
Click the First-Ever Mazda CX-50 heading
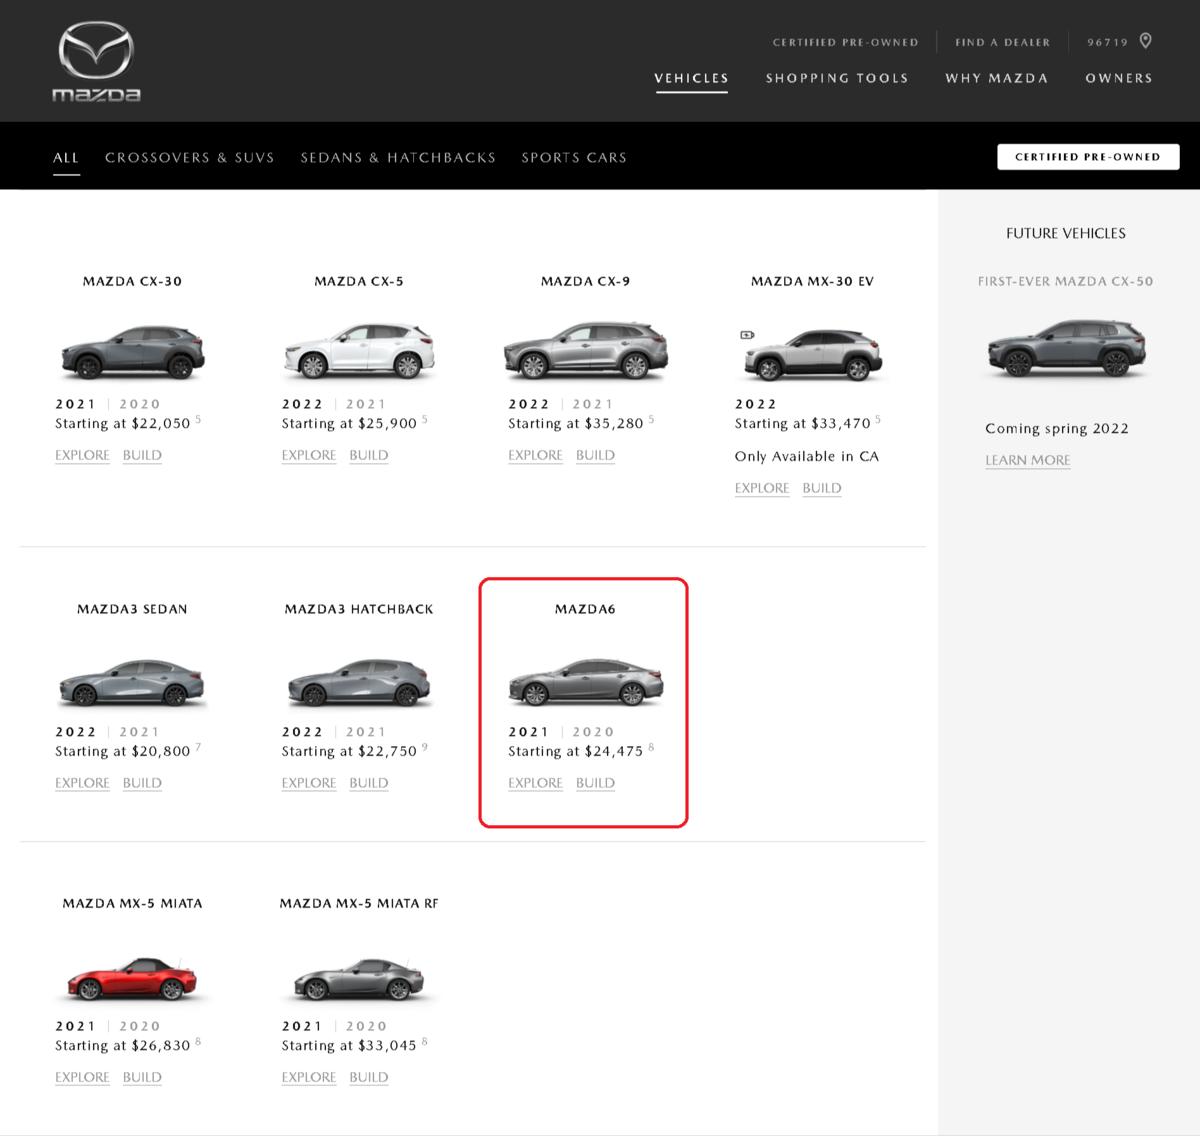[1066, 282]
